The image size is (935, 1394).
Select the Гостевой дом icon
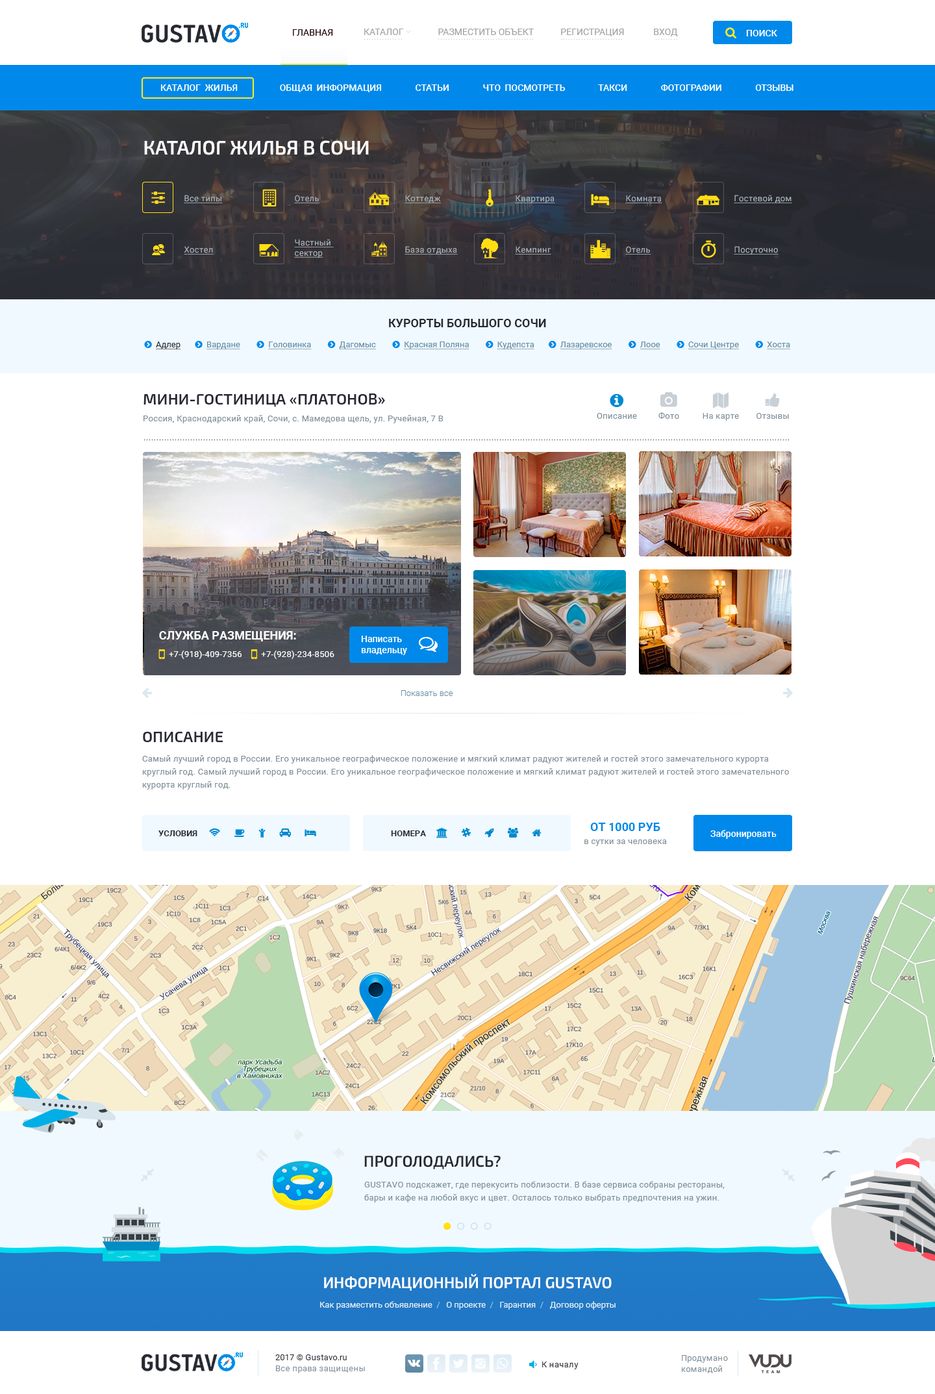pyautogui.click(x=708, y=198)
